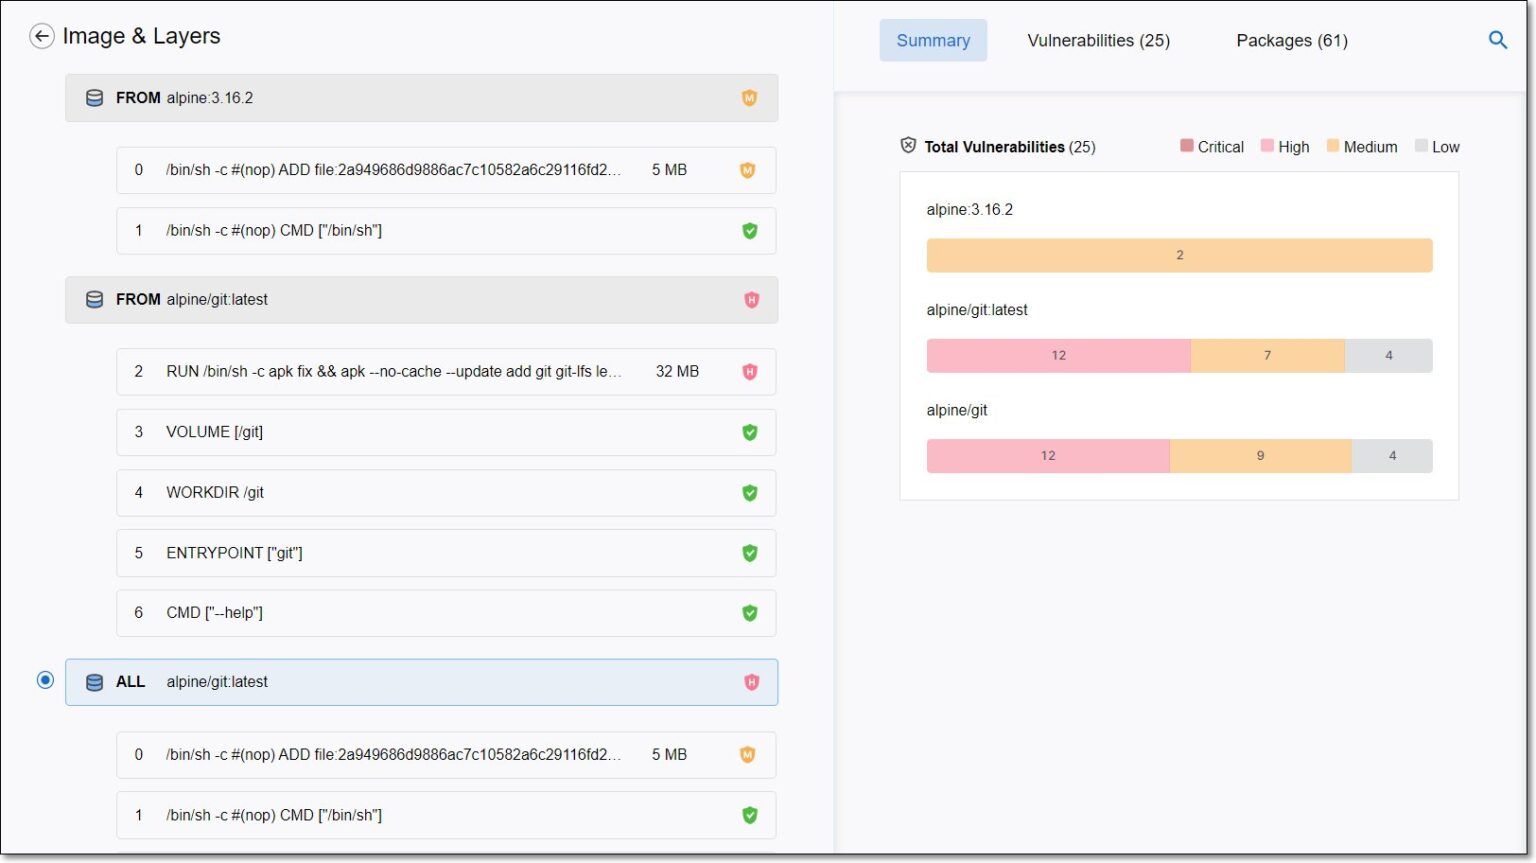The width and height of the screenshot is (1536, 863).
Task: Open the Packages (61) tab
Action: tap(1291, 40)
